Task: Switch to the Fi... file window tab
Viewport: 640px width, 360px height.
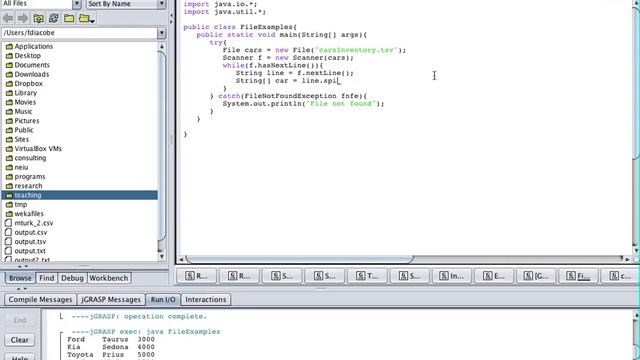Action: 579,276
